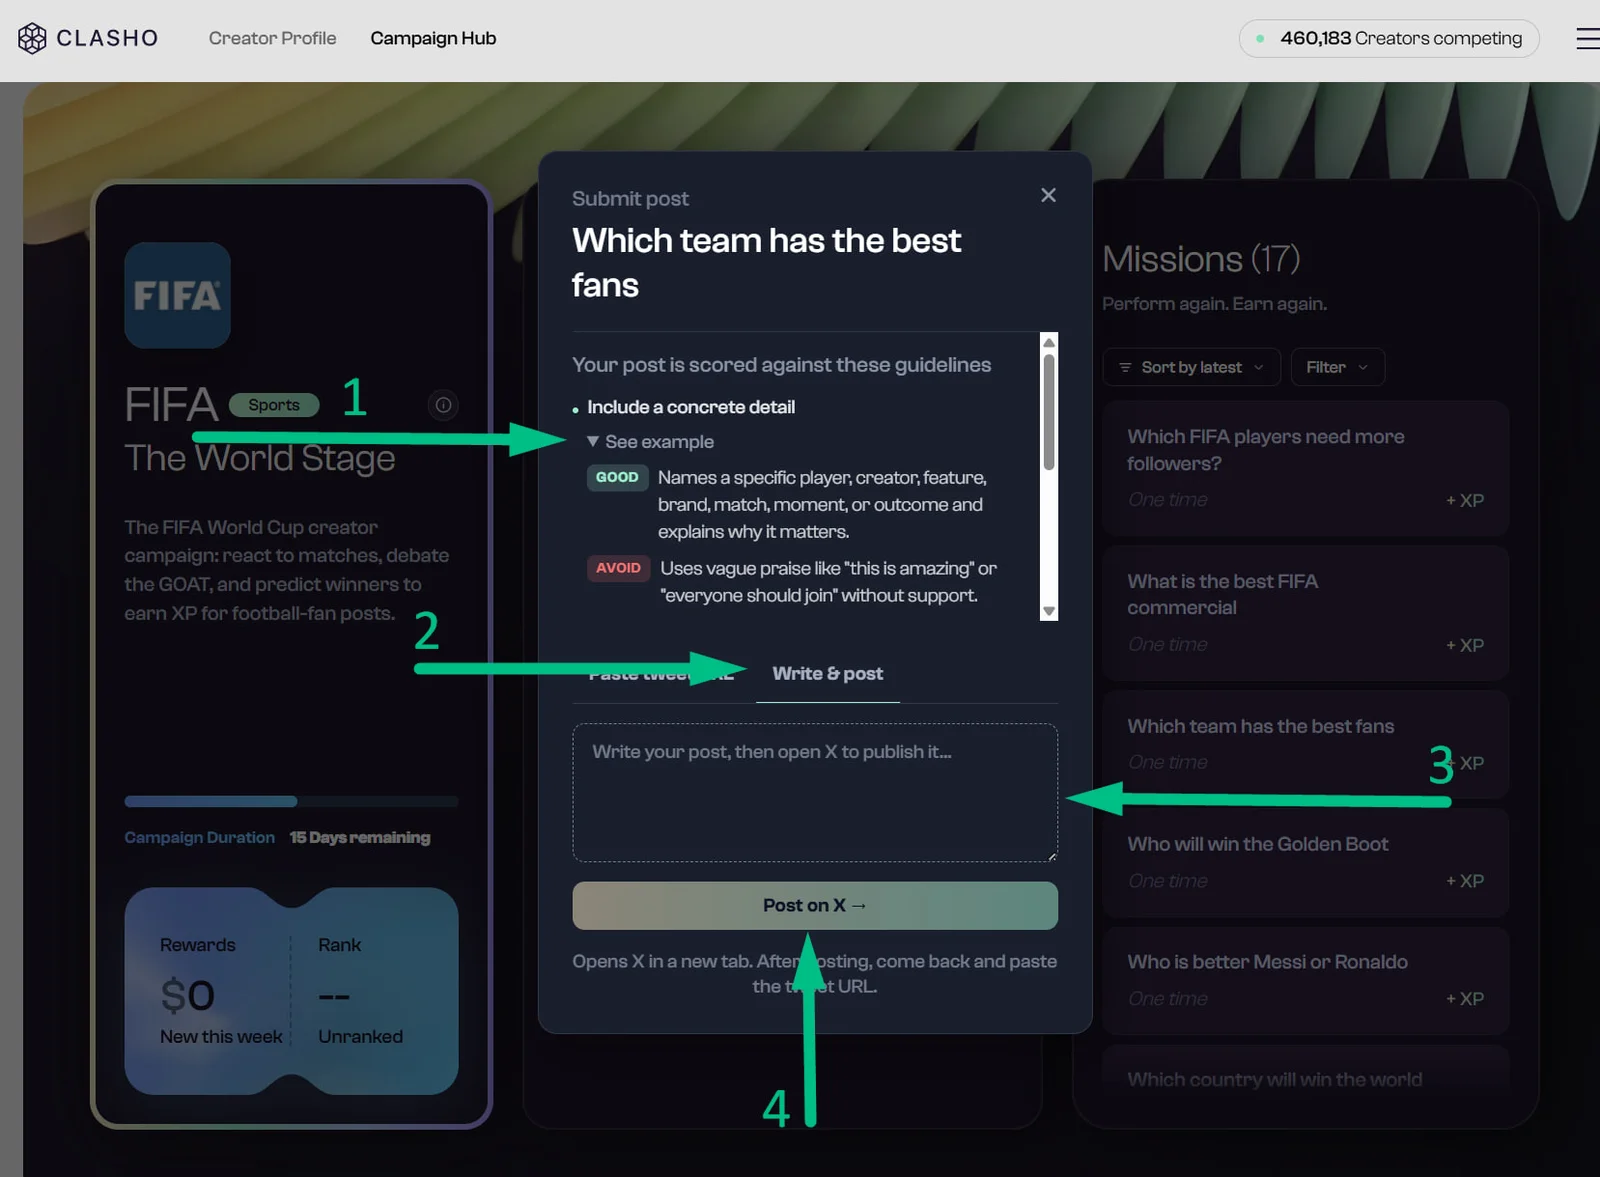Open mission Which FIFA players need more followers
Viewport: 1600px width, 1177px height.
[x=1305, y=467]
